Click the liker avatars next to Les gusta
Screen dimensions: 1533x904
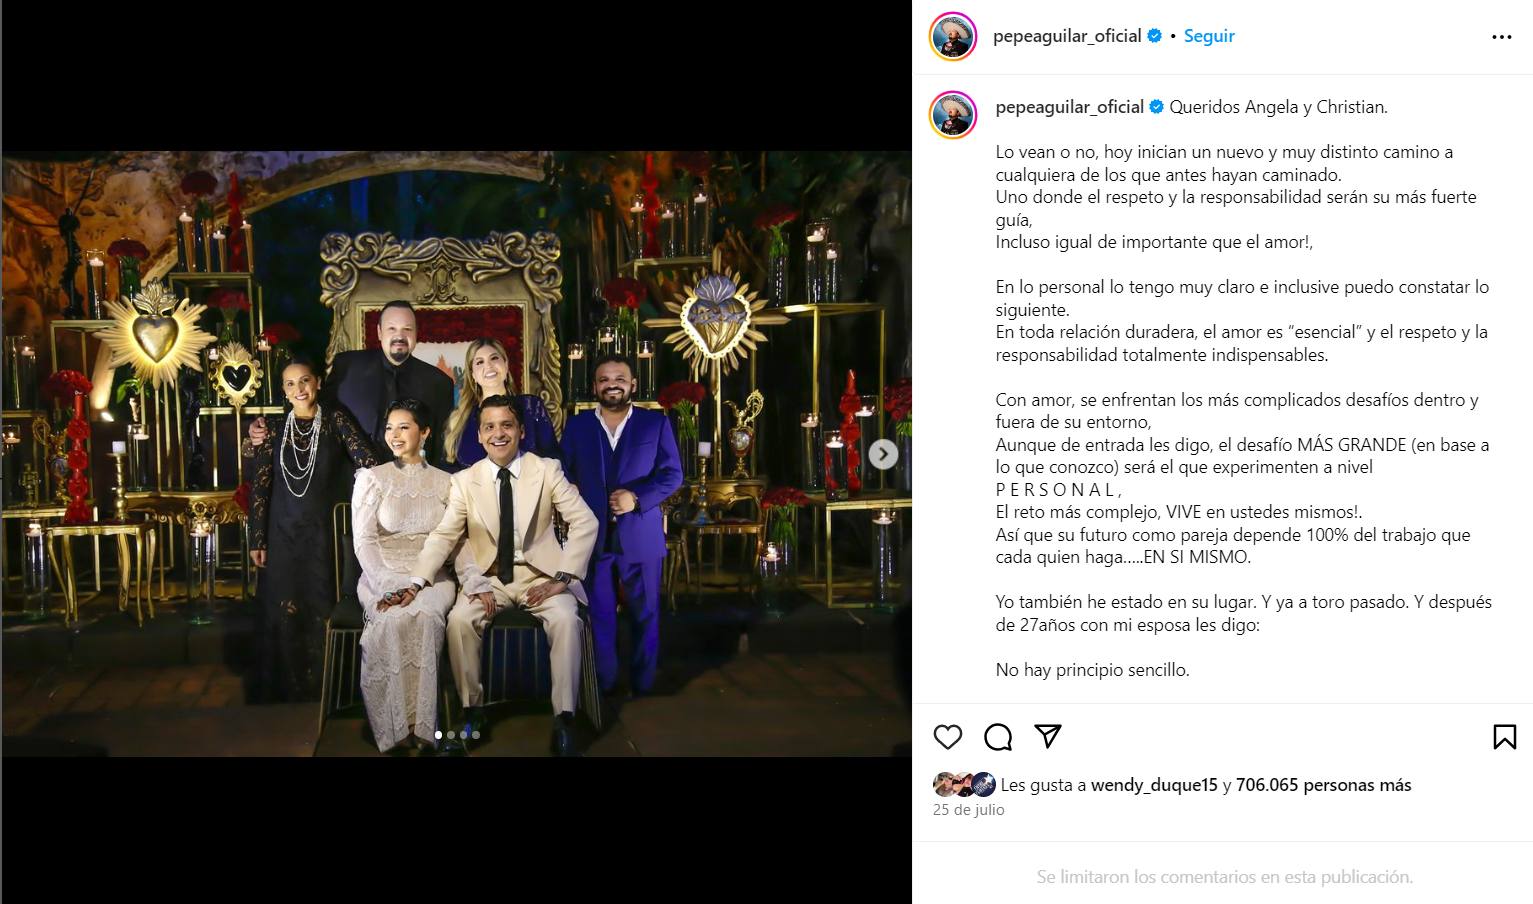point(964,785)
